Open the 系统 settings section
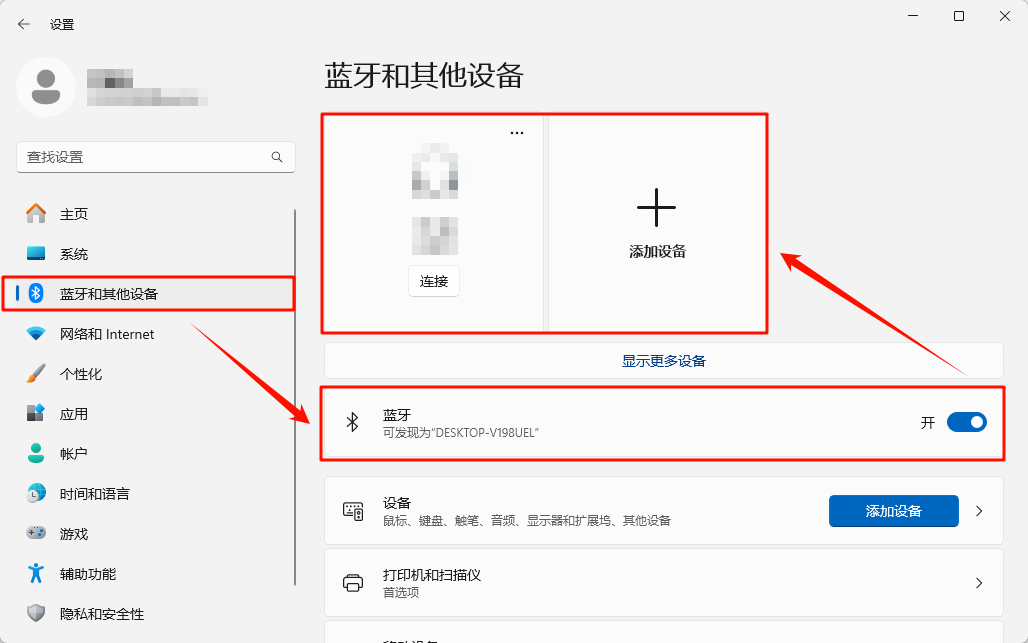 74,254
